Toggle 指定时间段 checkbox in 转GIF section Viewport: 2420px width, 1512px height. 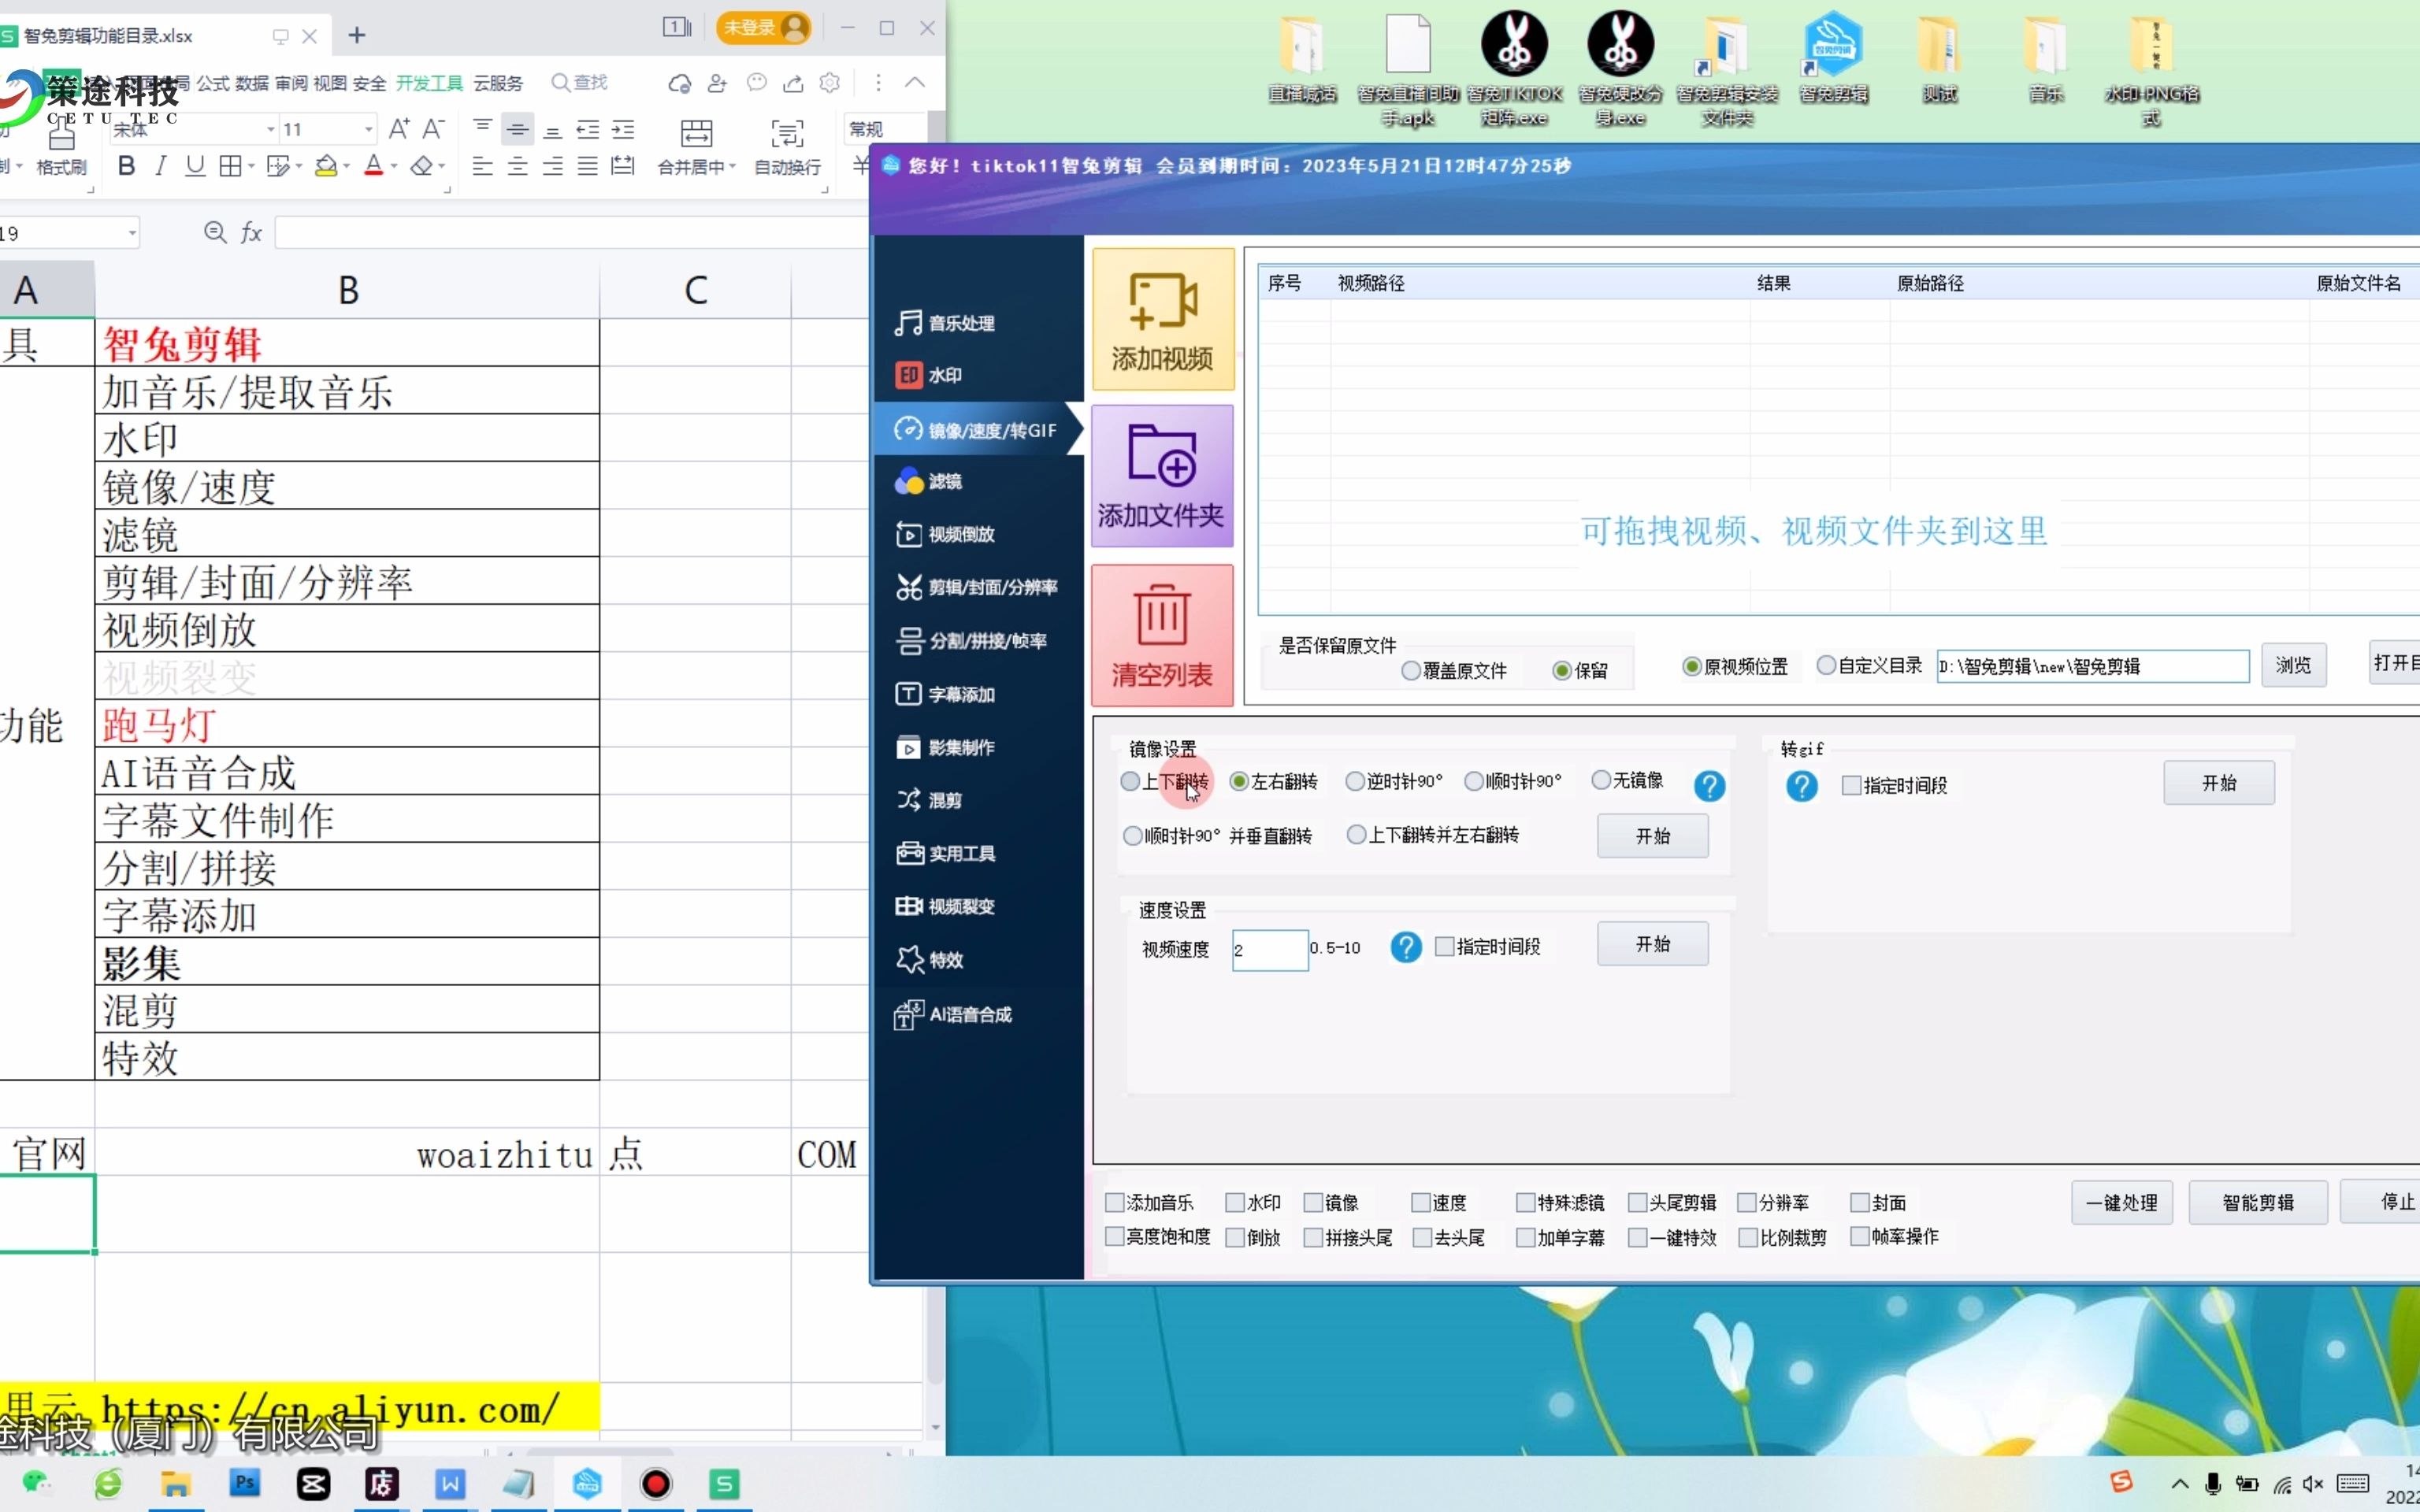point(1850,784)
